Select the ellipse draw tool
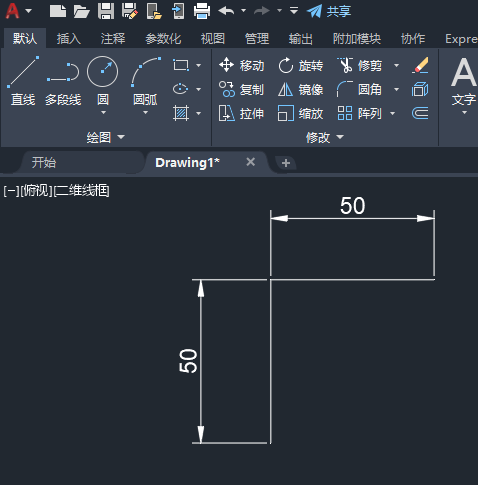Viewport: 478px width, 485px height. point(180,89)
